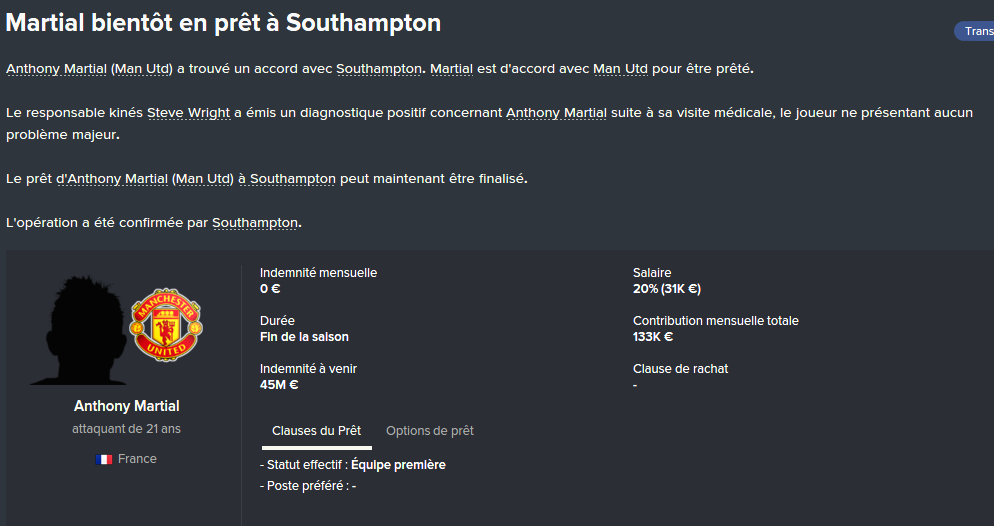Open the Martial link after Southampton, first line

(451, 69)
